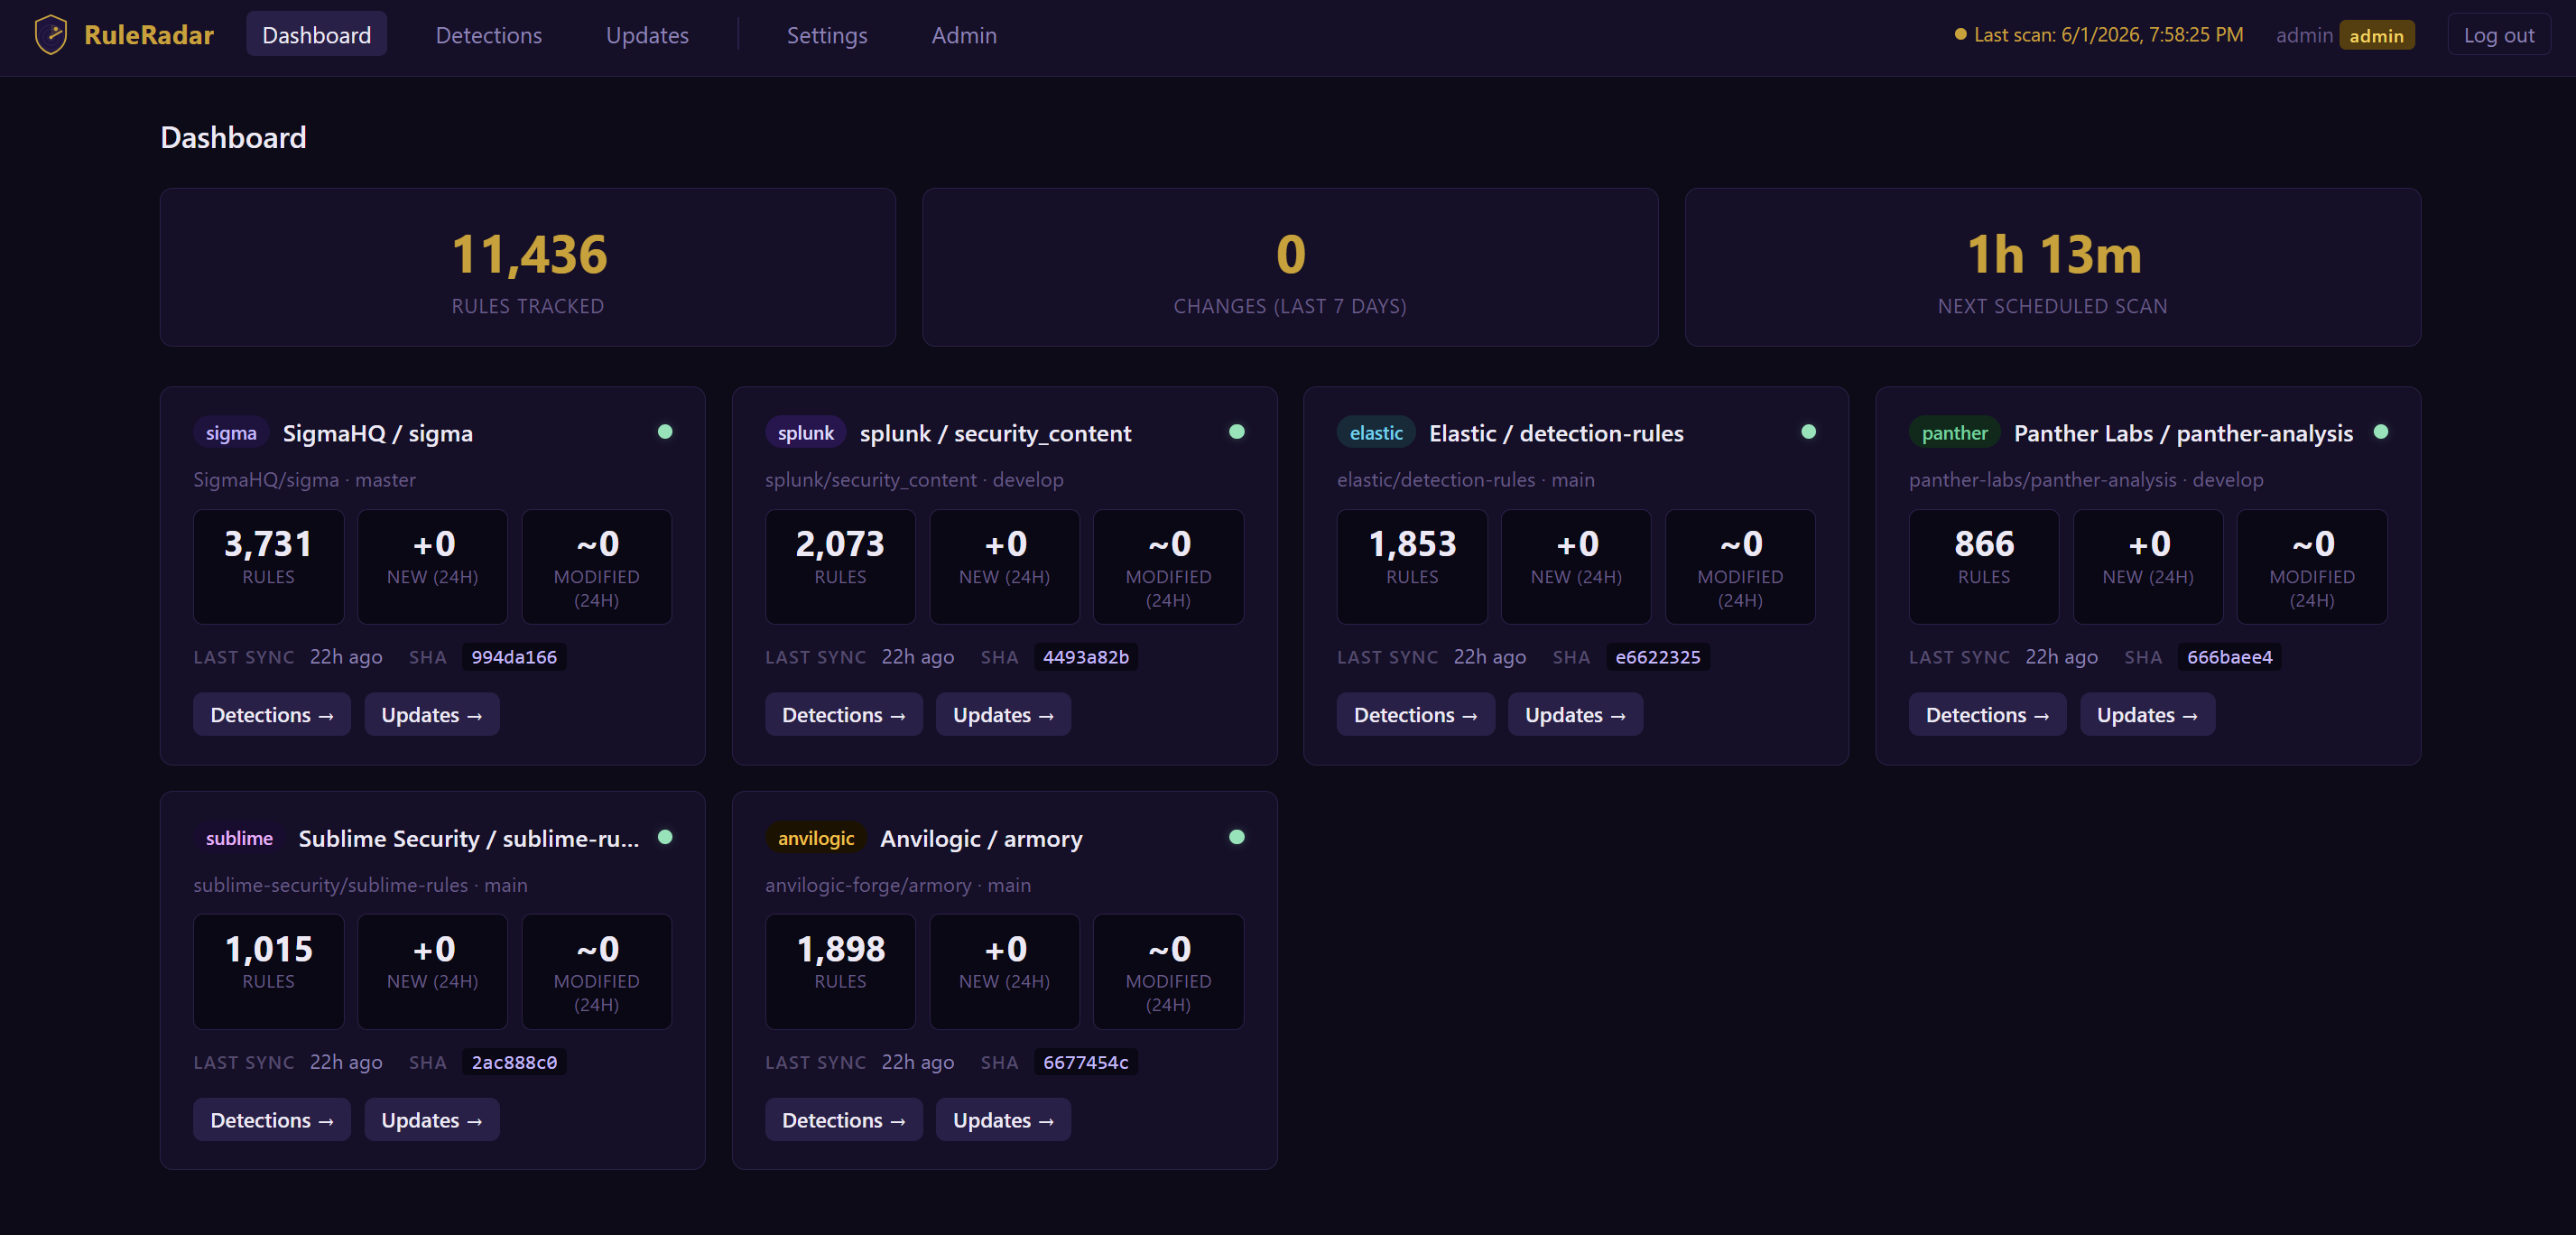Click the Panther Labs status dot
The height and width of the screenshot is (1235, 2576).
pyautogui.click(x=2381, y=432)
